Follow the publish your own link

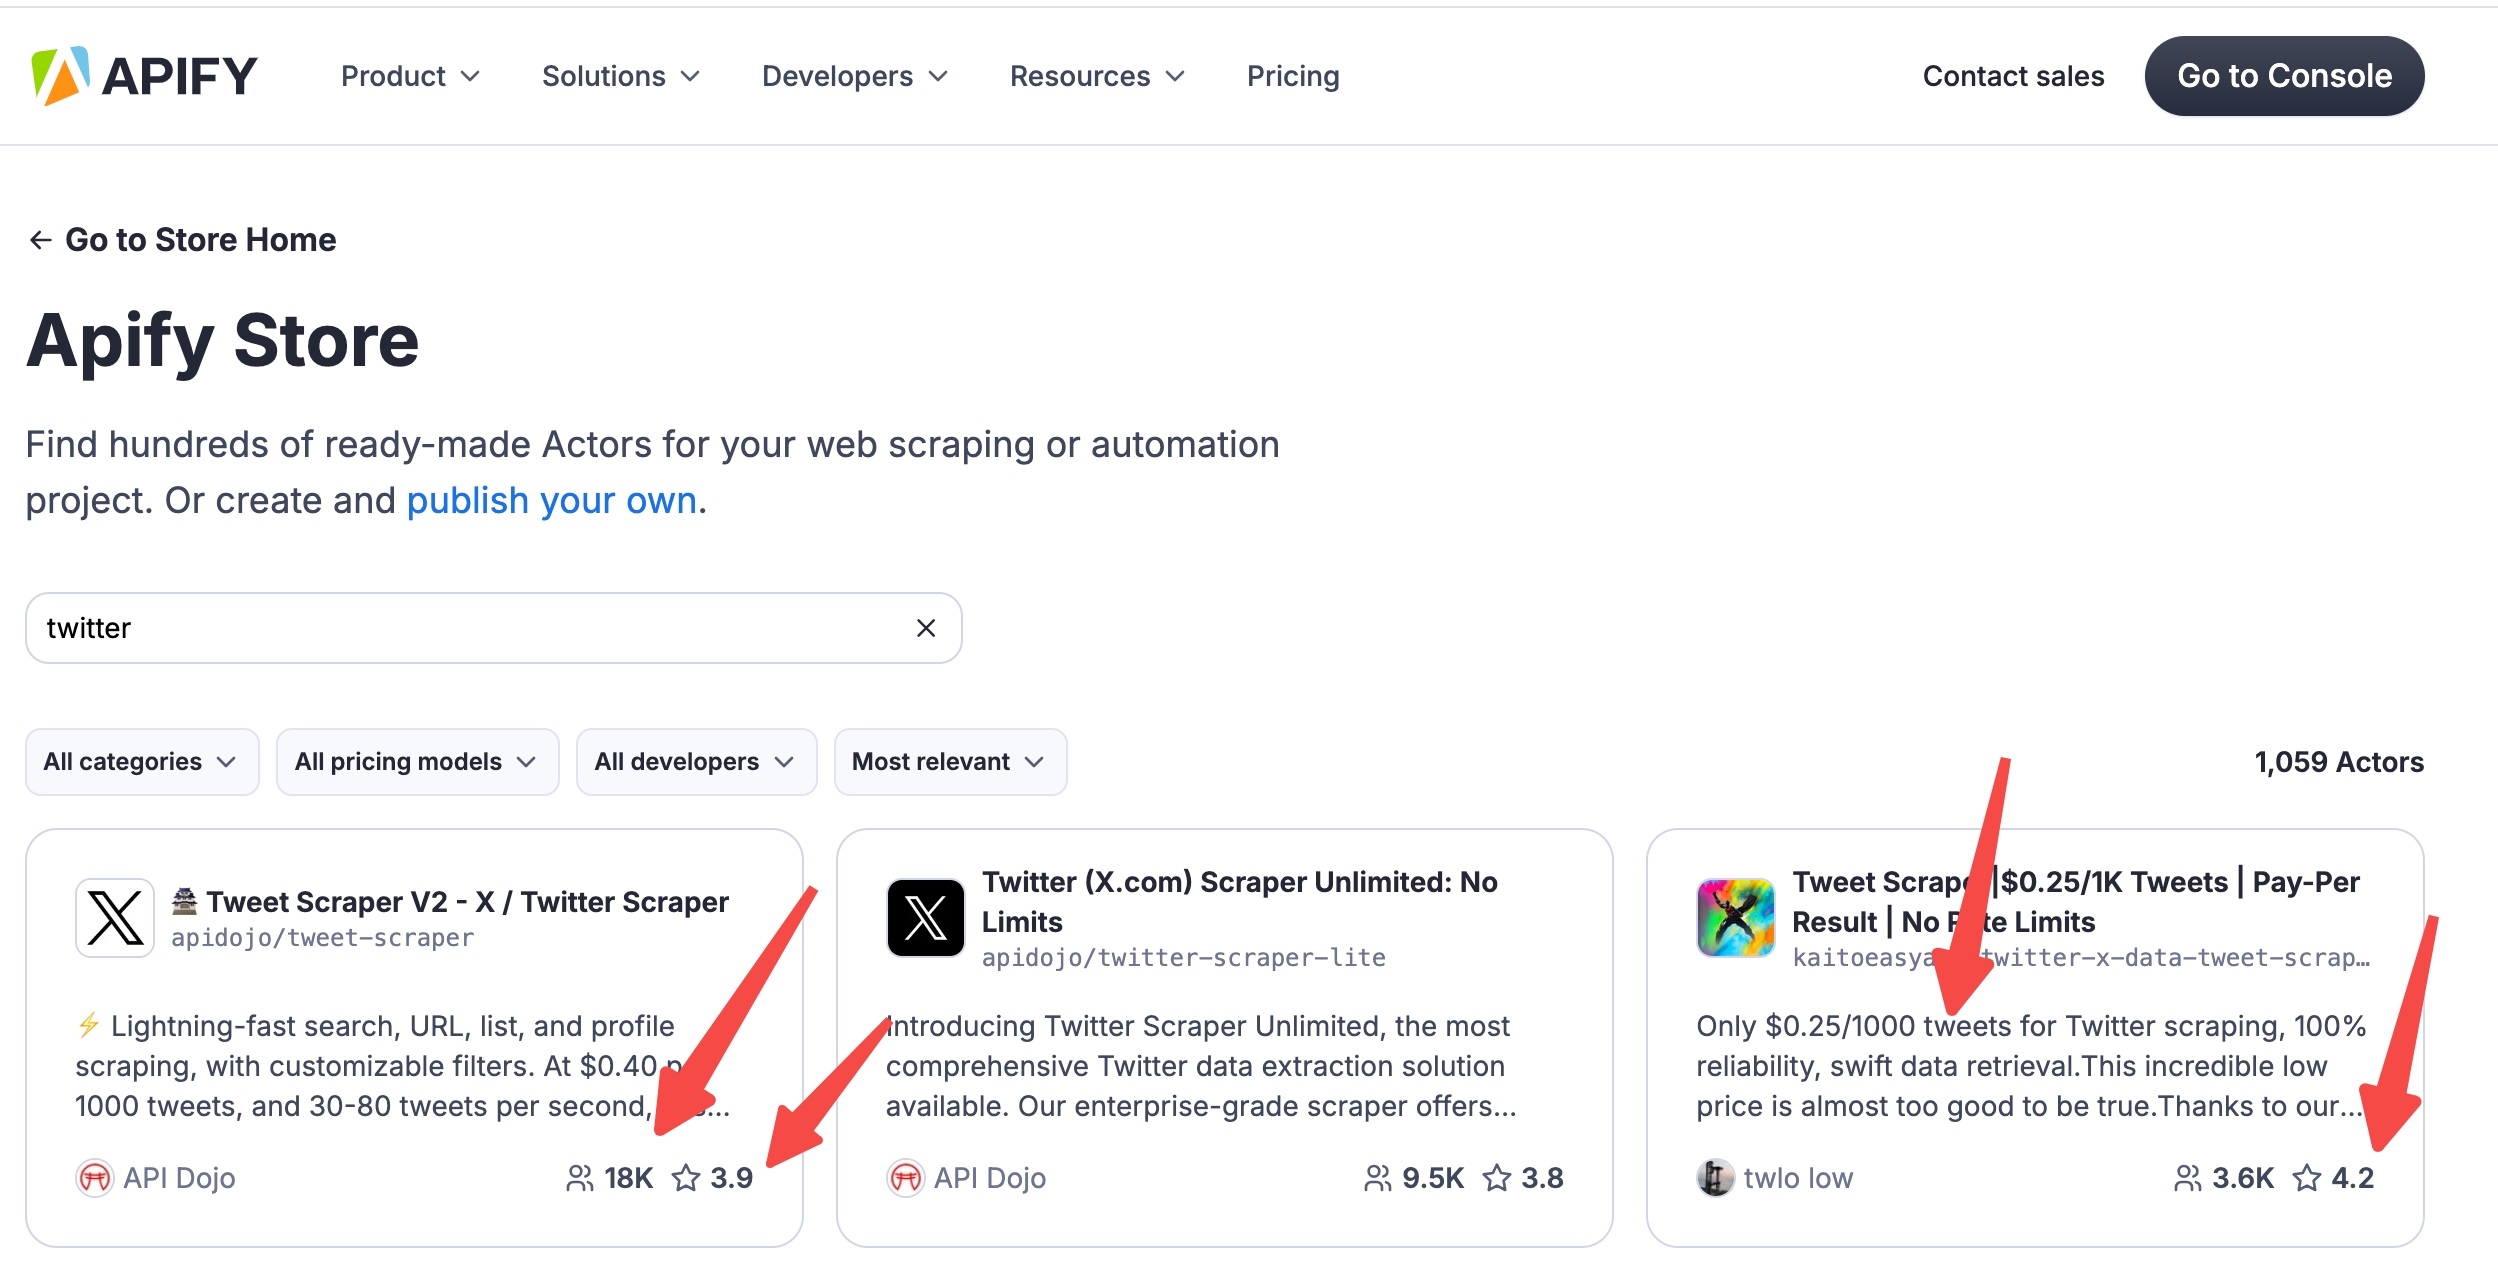click(x=551, y=500)
